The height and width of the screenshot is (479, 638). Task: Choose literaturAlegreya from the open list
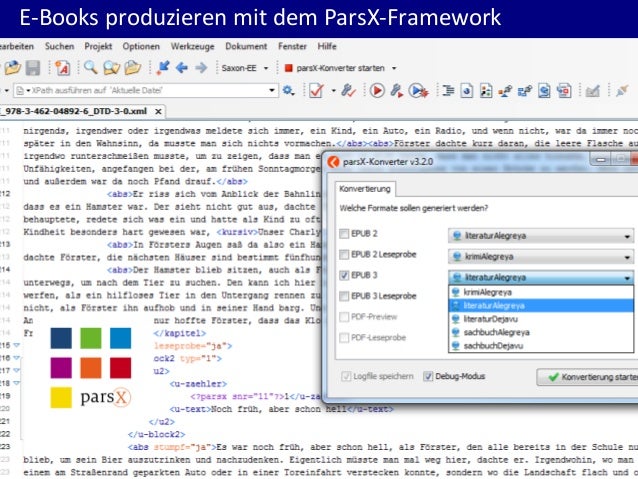tap(541, 306)
